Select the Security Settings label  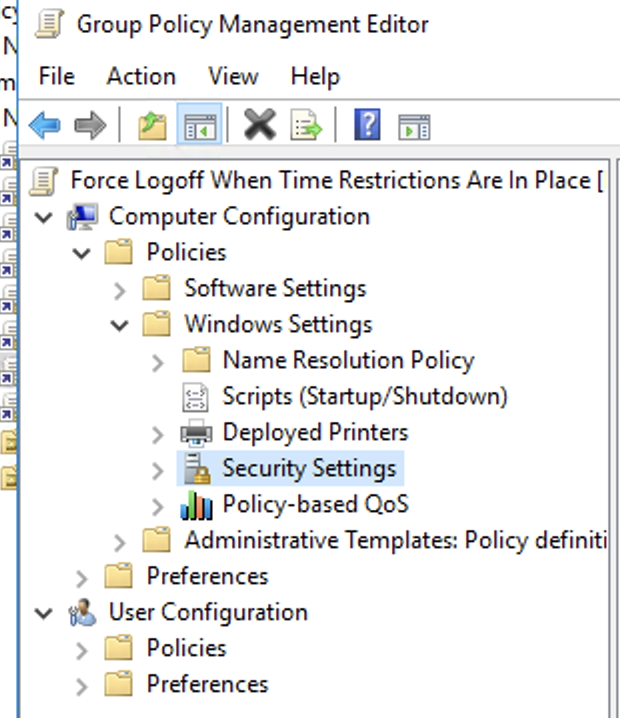pyautogui.click(x=309, y=468)
